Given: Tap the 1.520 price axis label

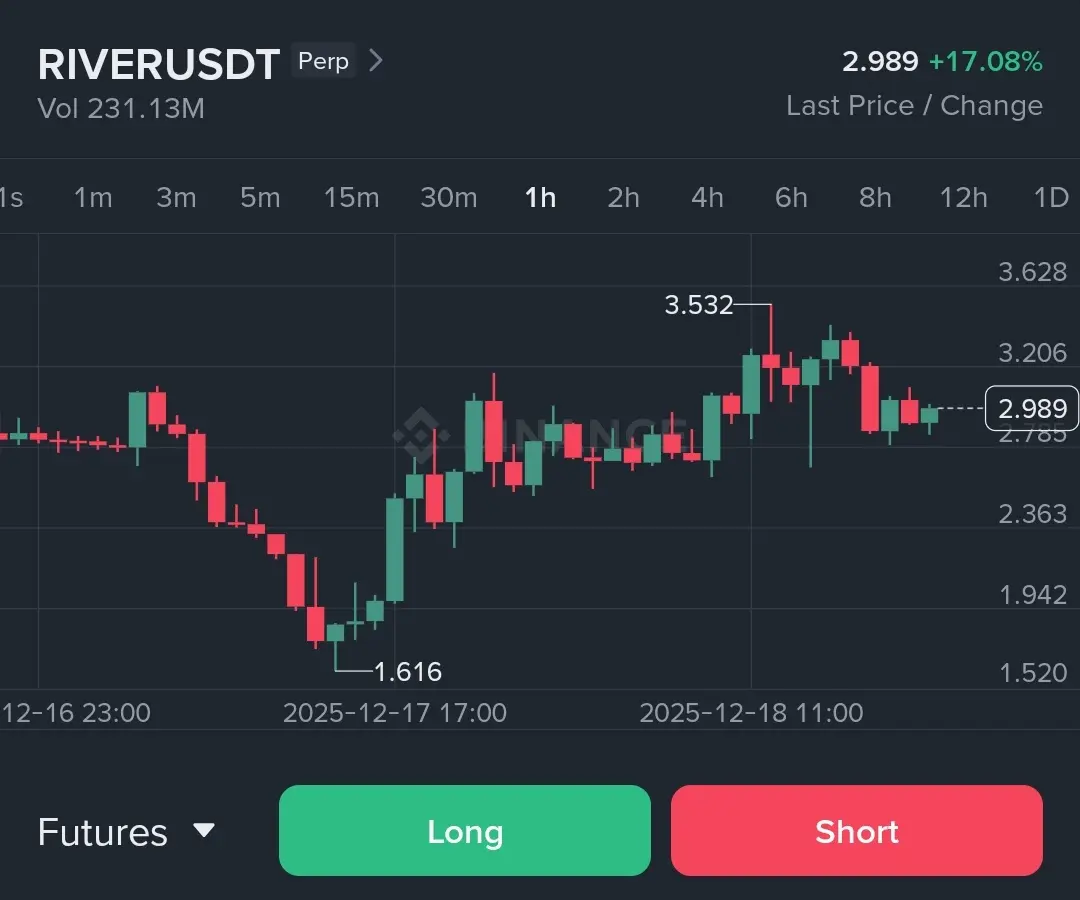Looking at the screenshot, I should pyautogui.click(x=1032, y=673).
